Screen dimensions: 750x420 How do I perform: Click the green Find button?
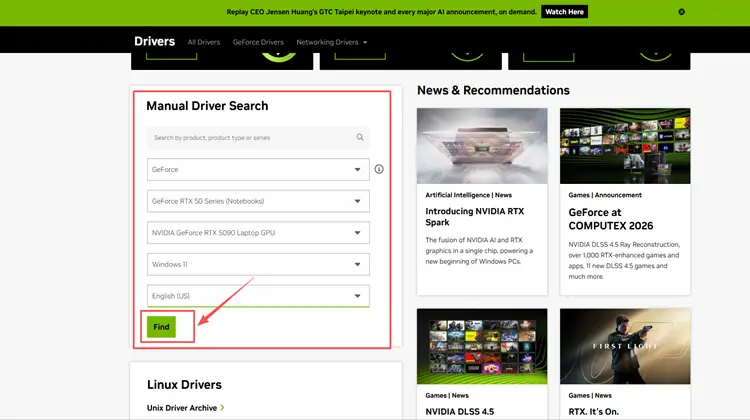point(161,327)
